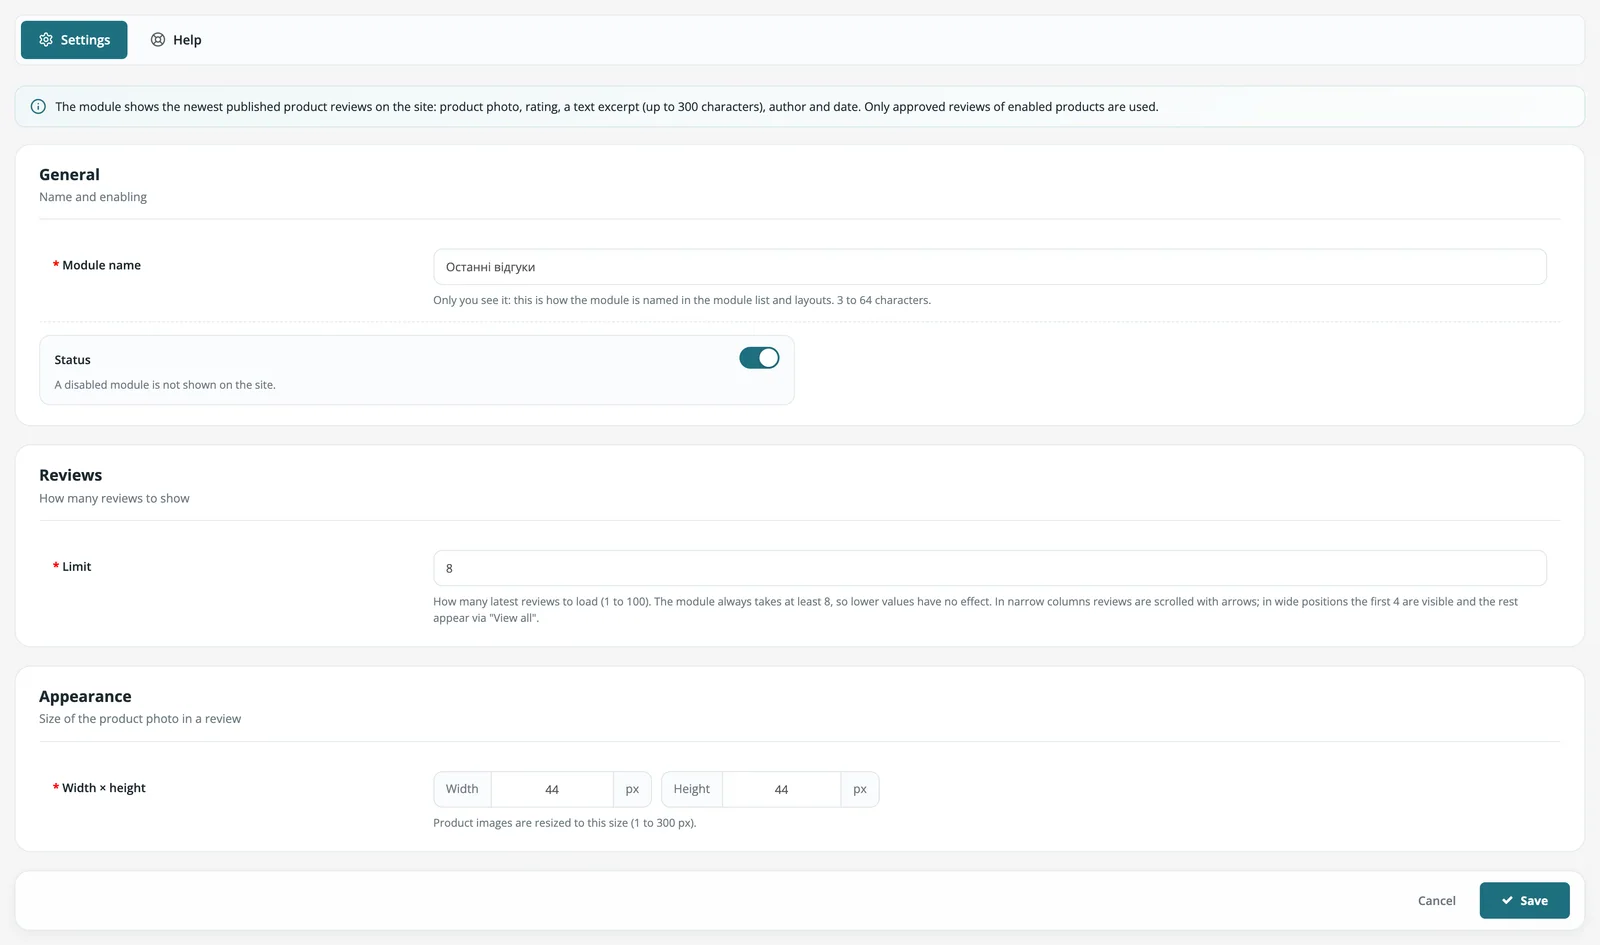Viewport: 1600px width, 945px height.
Task: Click the info circle icon in notice
Action: click(38, 107)
